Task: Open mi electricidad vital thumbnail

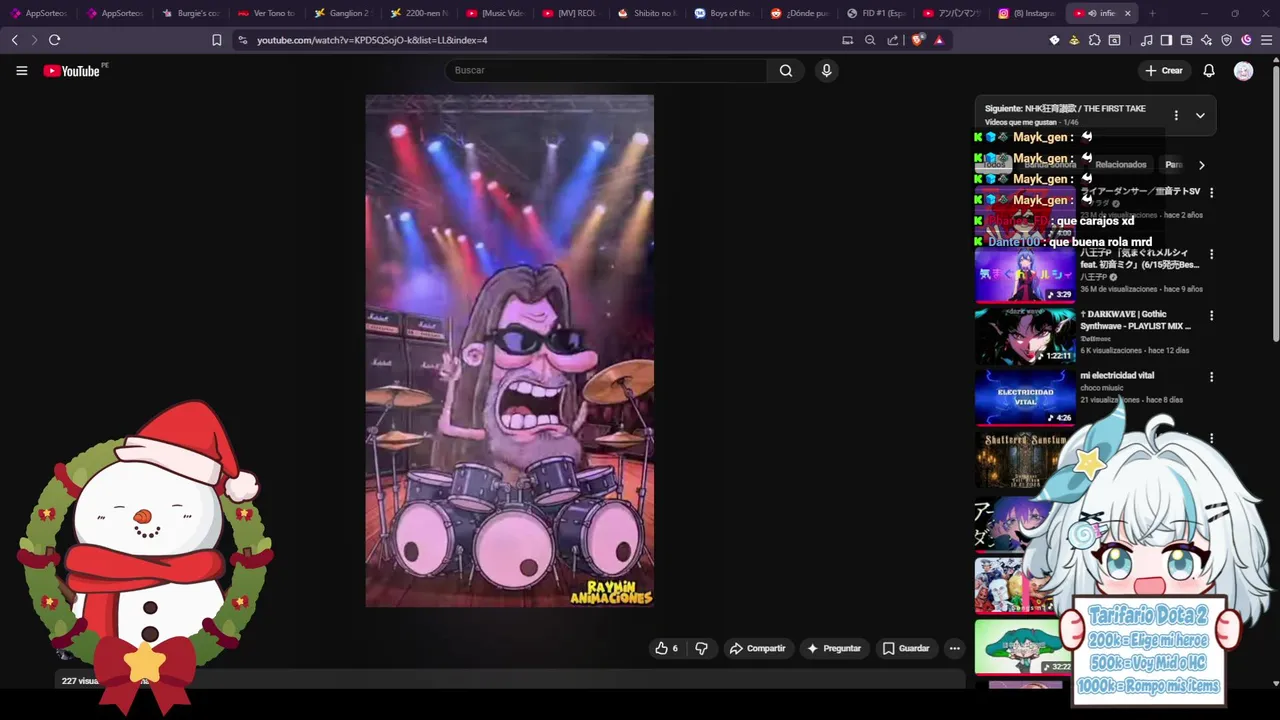Action: coord(1024,398)
